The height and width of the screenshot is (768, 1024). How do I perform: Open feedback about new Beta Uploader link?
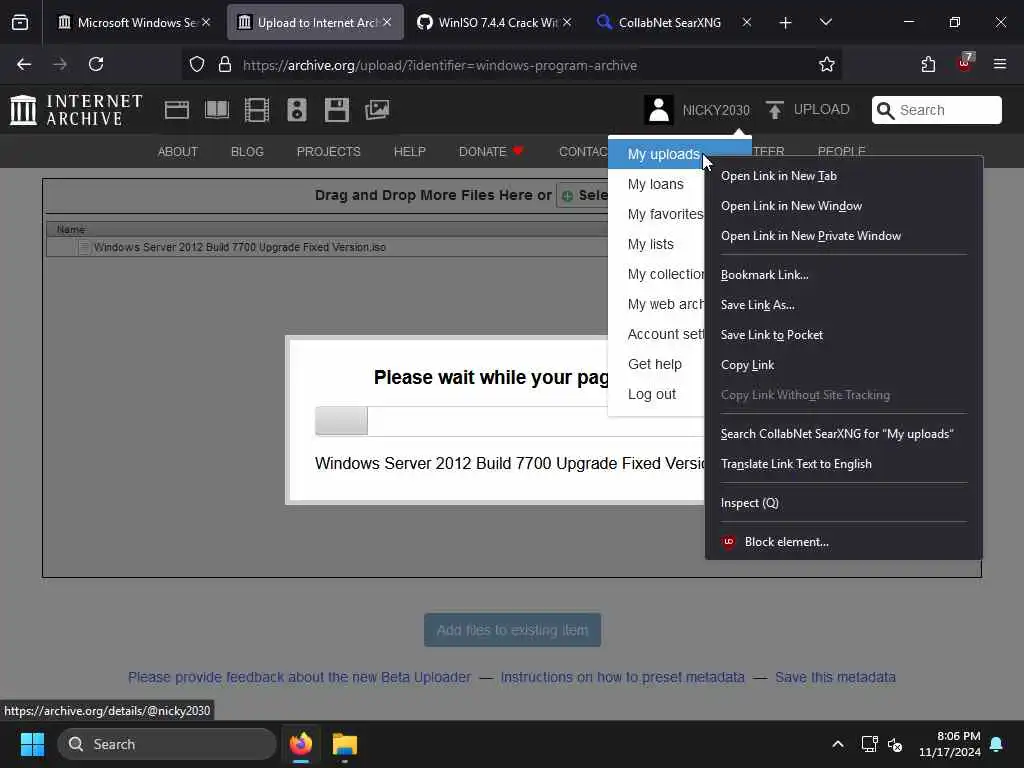299,677
